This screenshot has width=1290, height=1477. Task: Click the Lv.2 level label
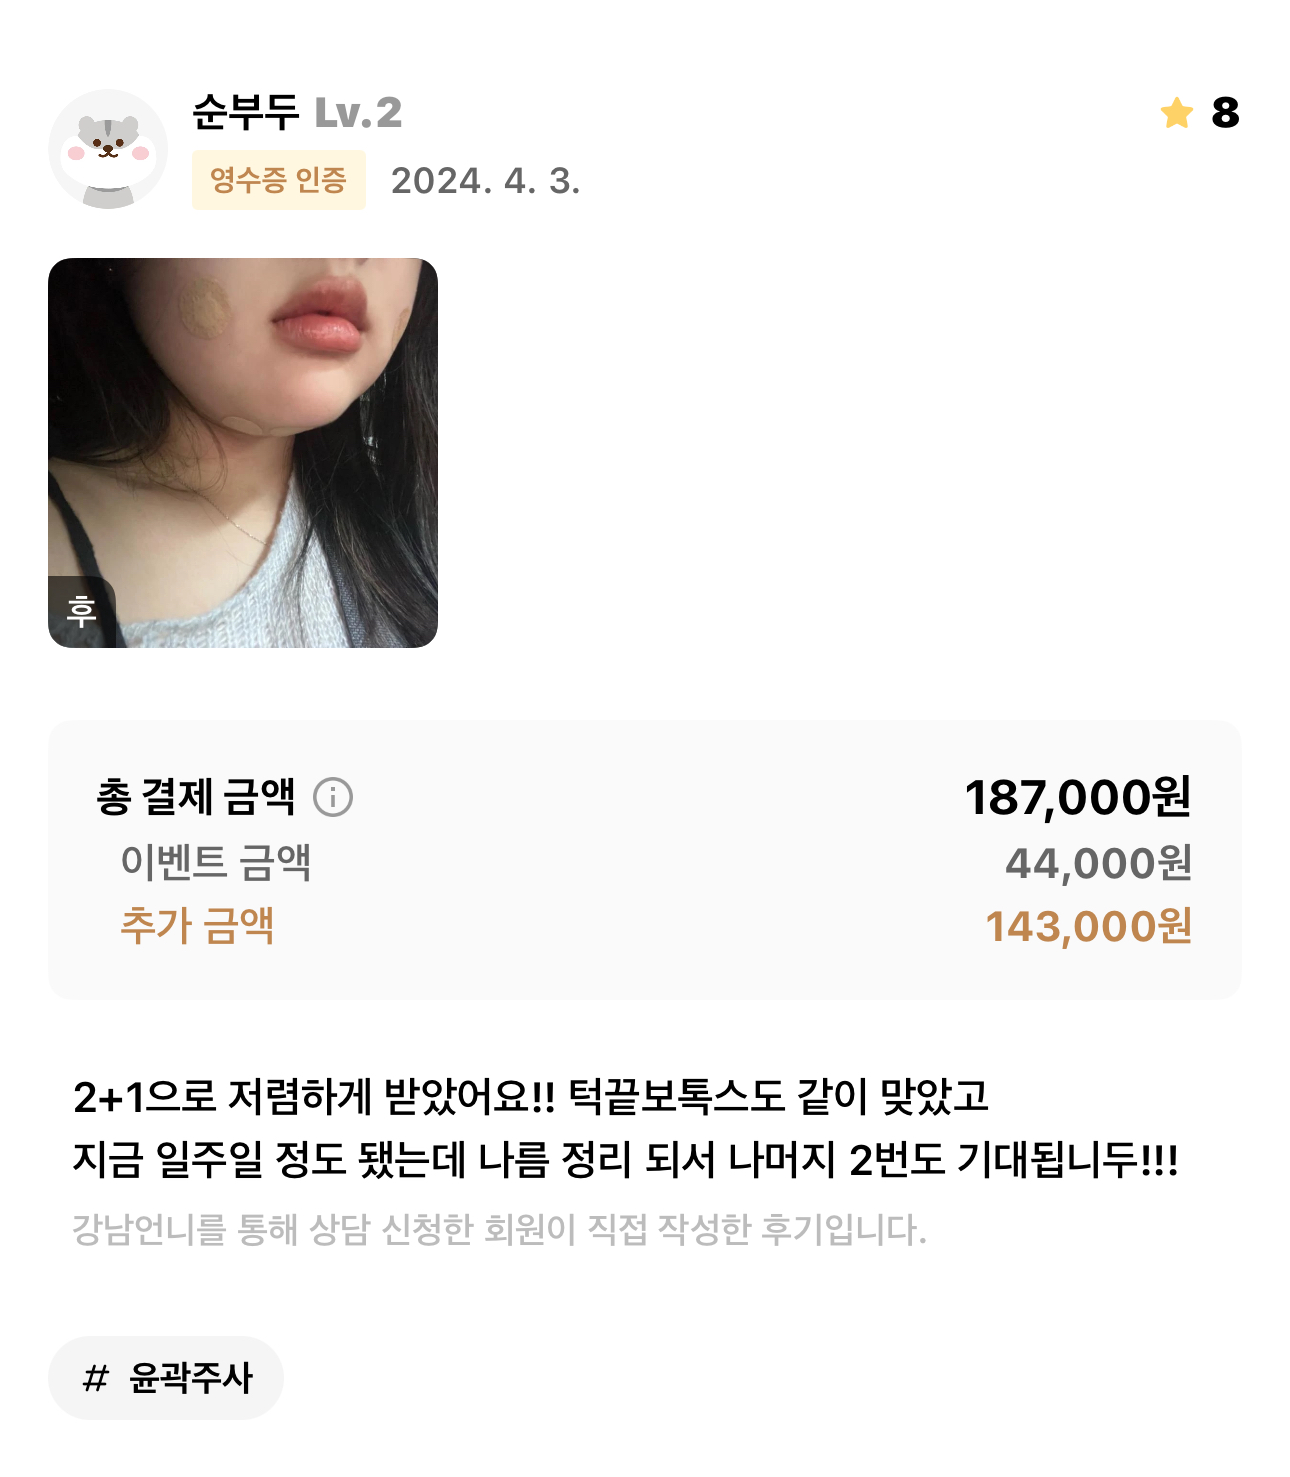point(358,113)
